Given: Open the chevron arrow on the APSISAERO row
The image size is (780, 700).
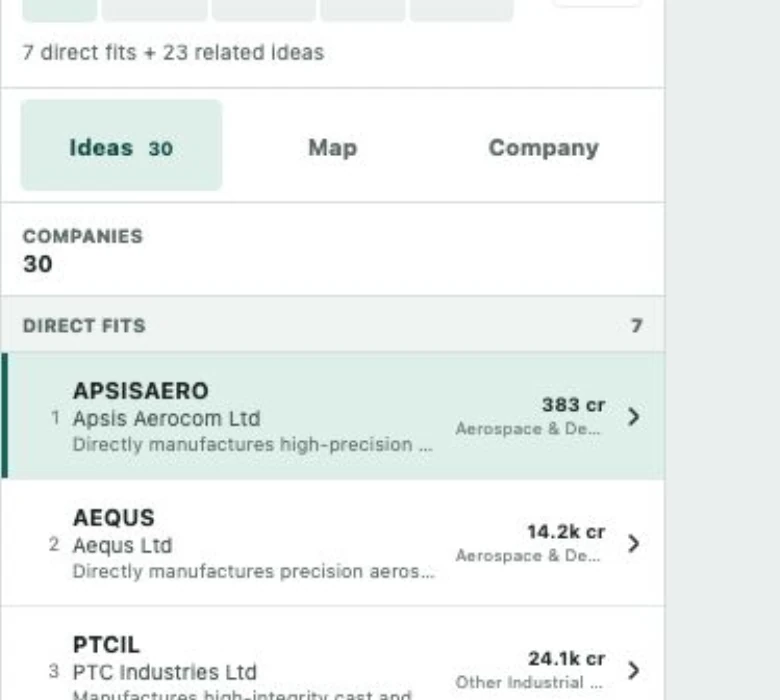Looking at the screenshot, I should [x=633, y=416].
